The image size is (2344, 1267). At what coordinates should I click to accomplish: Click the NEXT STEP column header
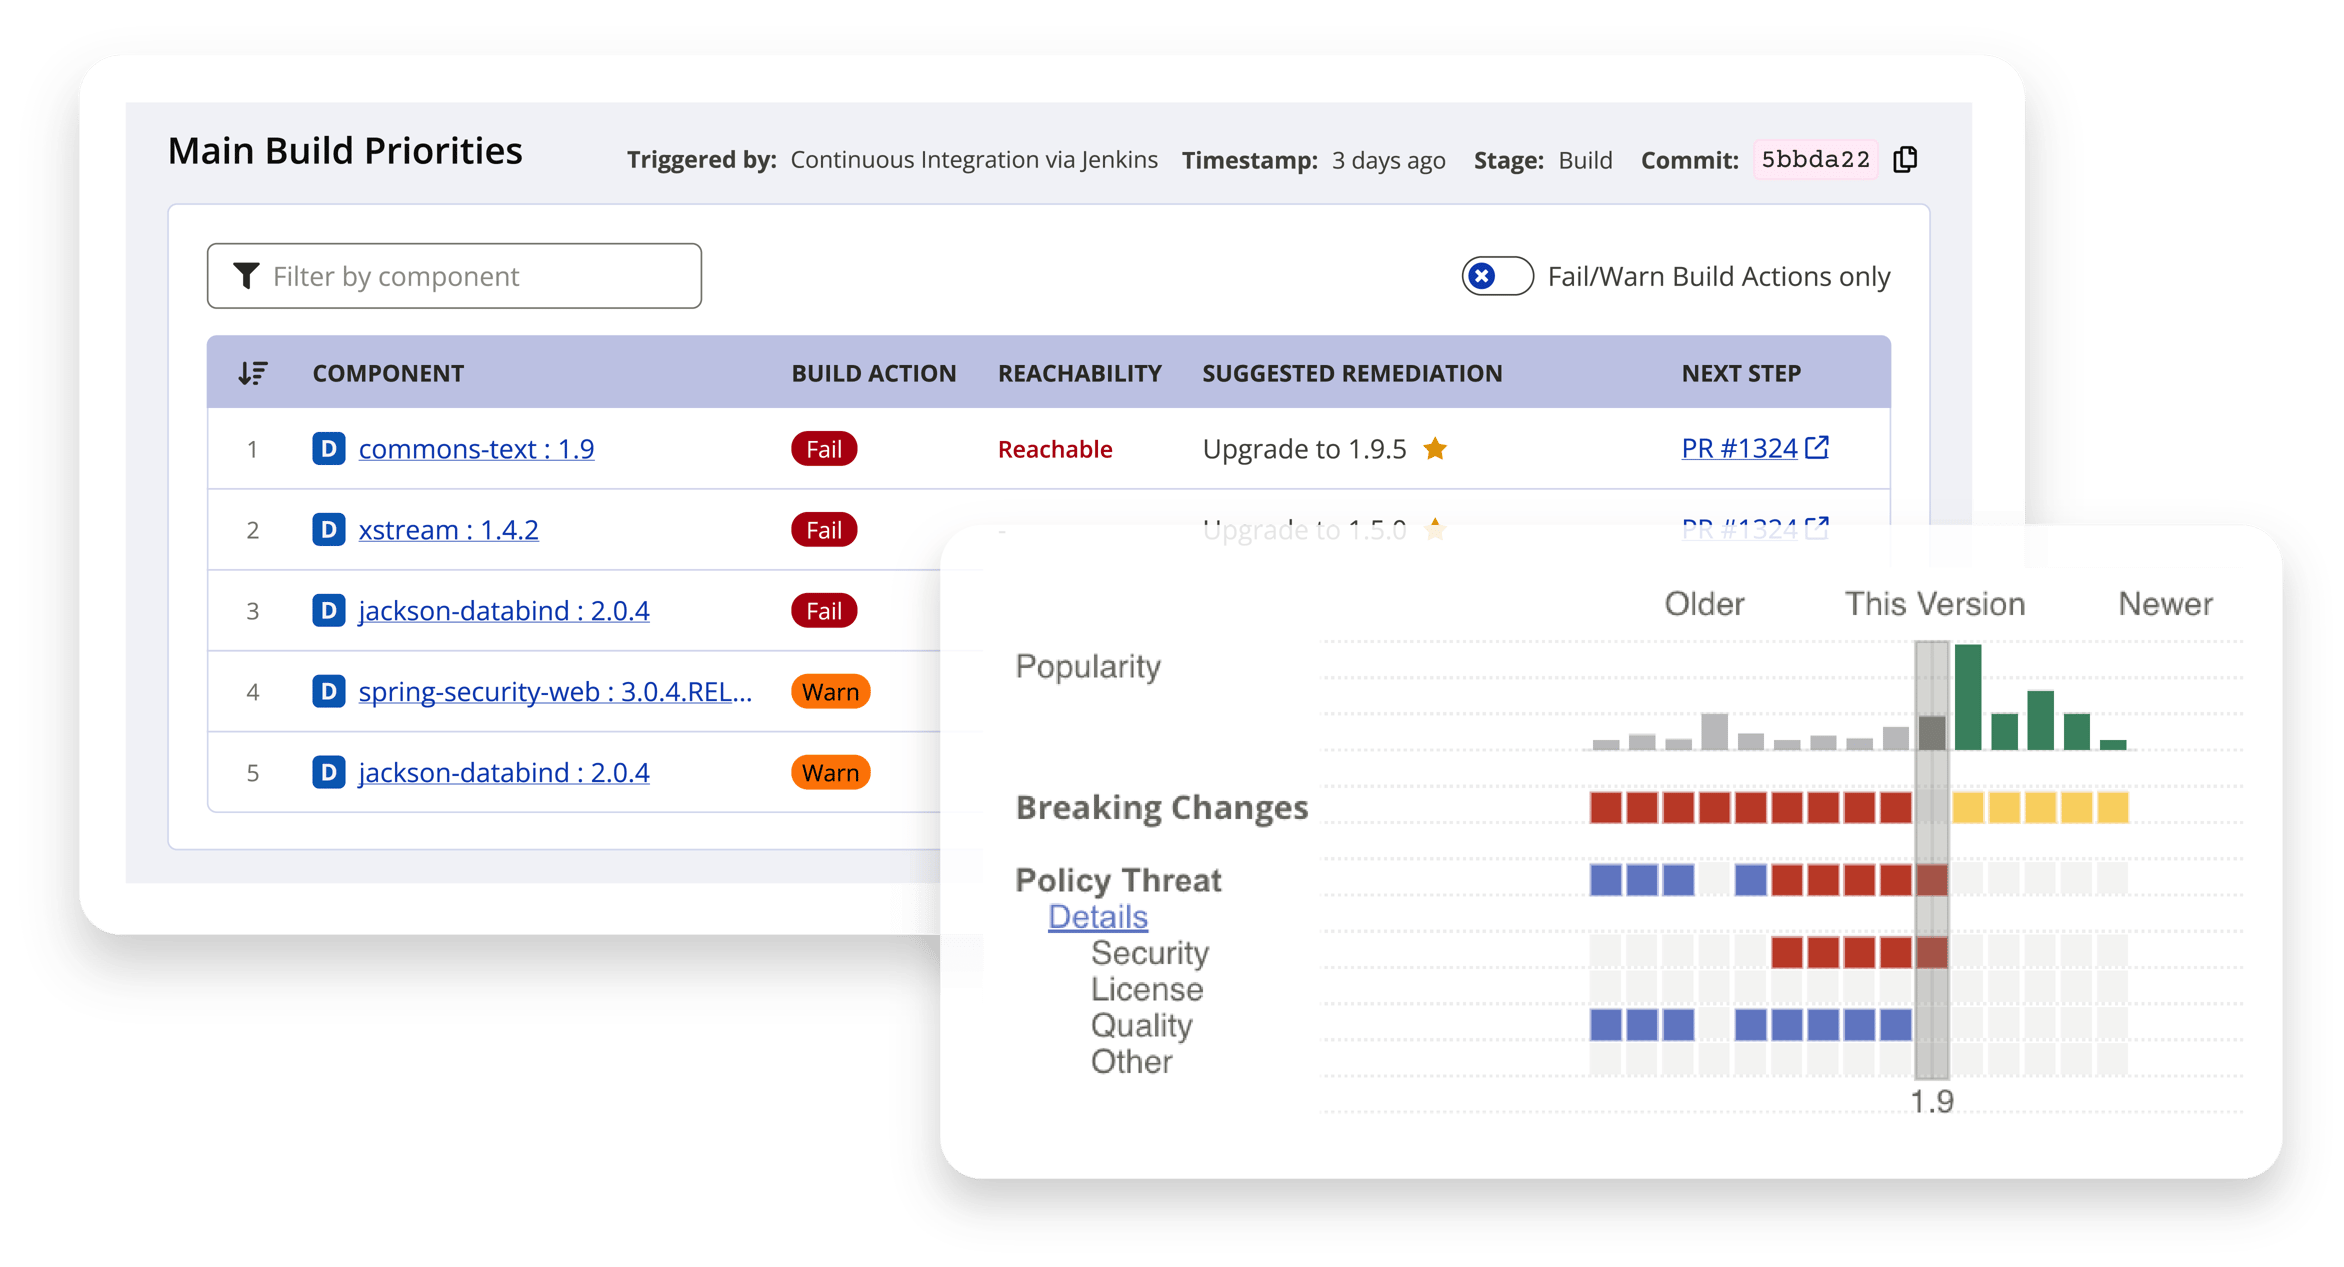pyautogui.click(x=1741, y=373)
